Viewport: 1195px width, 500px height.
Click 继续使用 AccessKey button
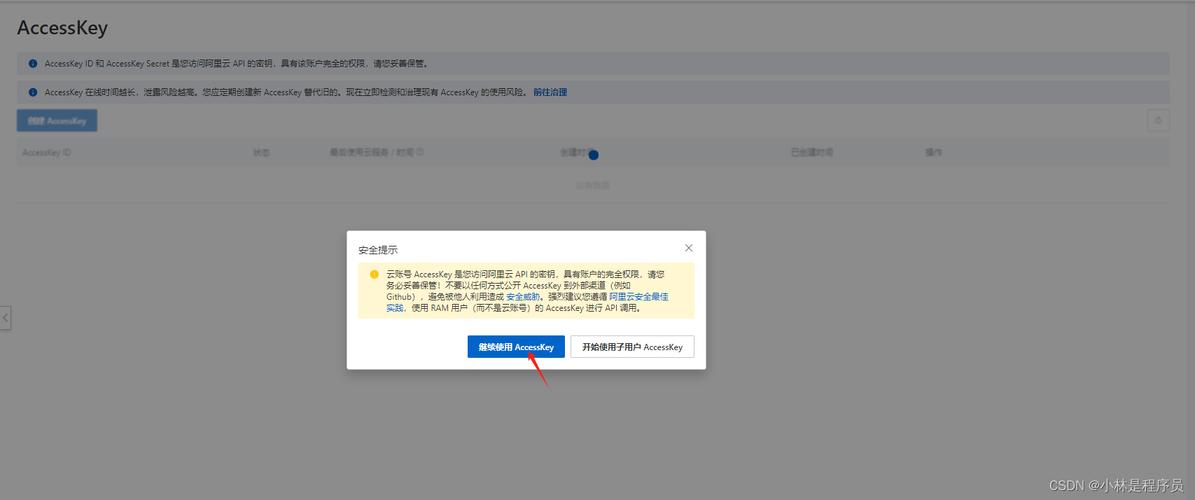[x=516, y=347]
